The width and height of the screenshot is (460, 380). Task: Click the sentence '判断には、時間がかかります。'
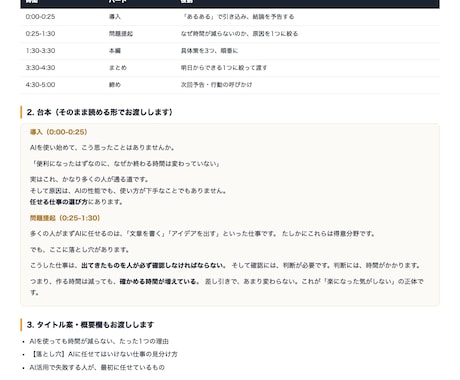[x=377, y=266]
